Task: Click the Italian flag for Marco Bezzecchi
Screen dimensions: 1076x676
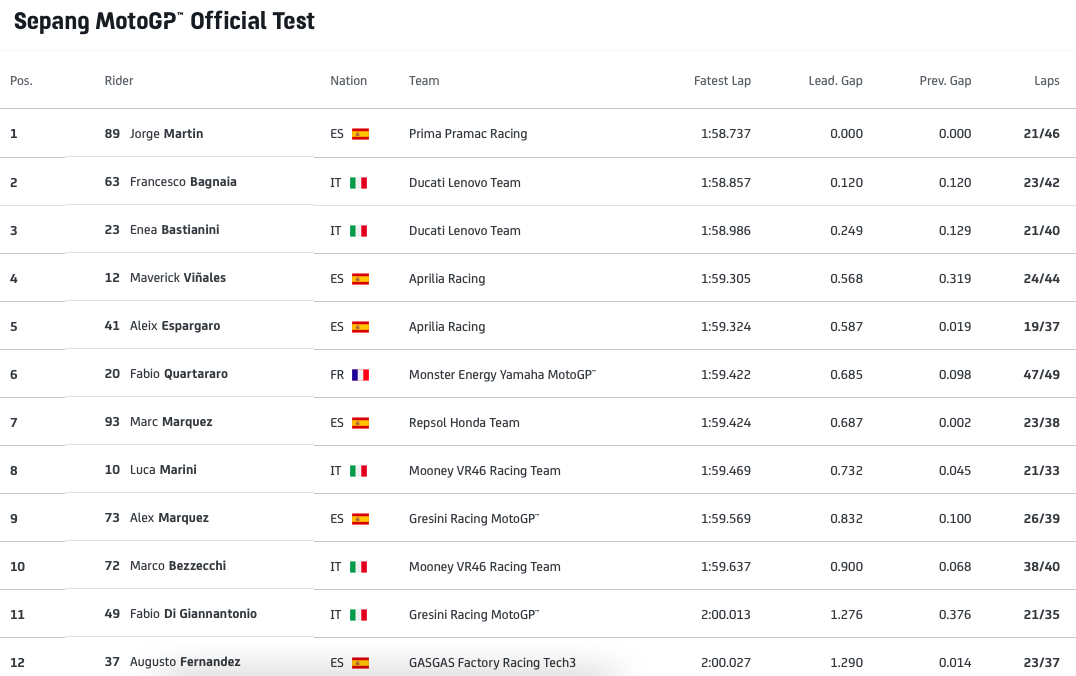Action: 358,567
